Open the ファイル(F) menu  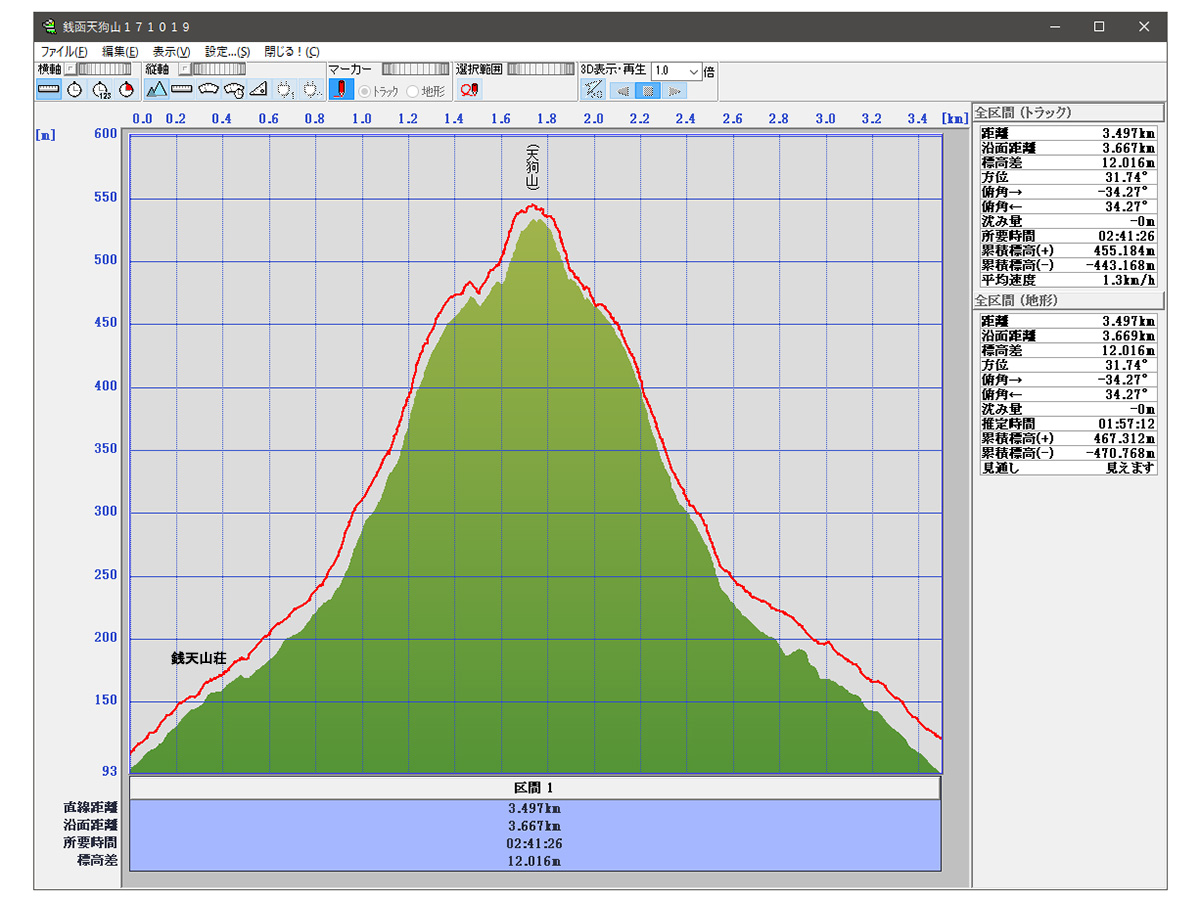[63, 52]
